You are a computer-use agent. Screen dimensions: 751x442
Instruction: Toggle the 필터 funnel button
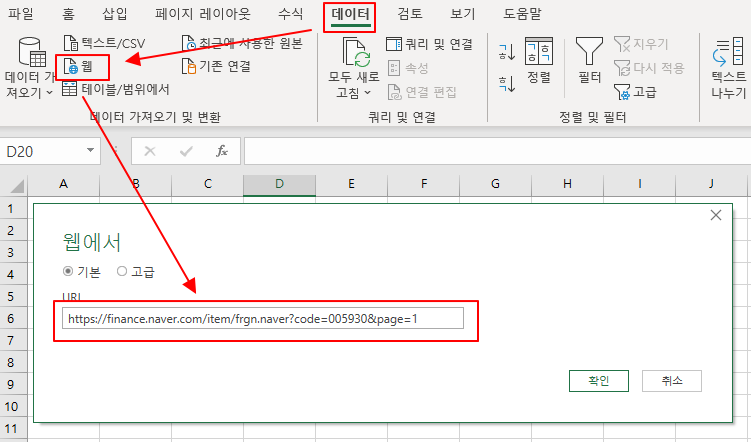tap(589, 60)
